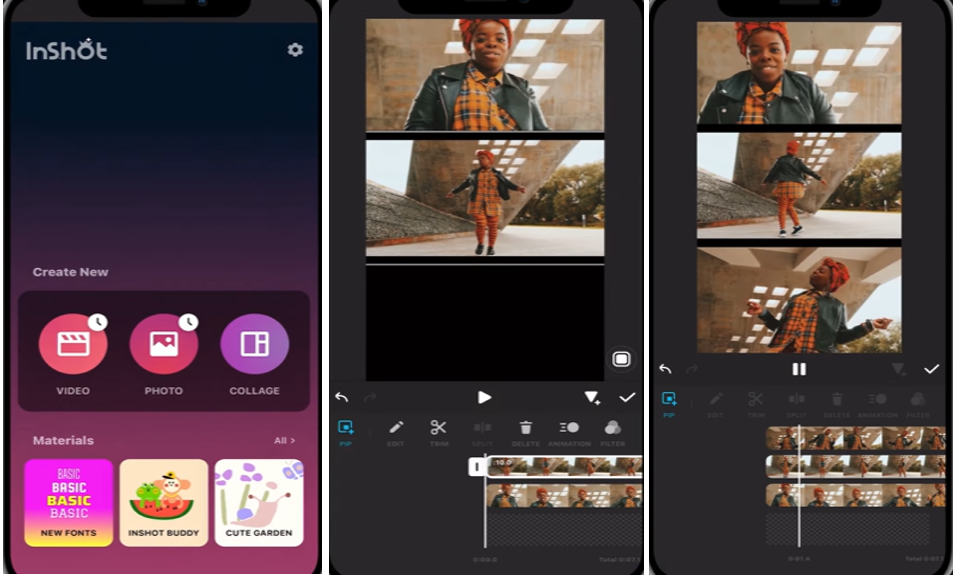This screenshot has width=953, height=575.
Task: Redo in the middle editor screen
Action: (370, 398)
